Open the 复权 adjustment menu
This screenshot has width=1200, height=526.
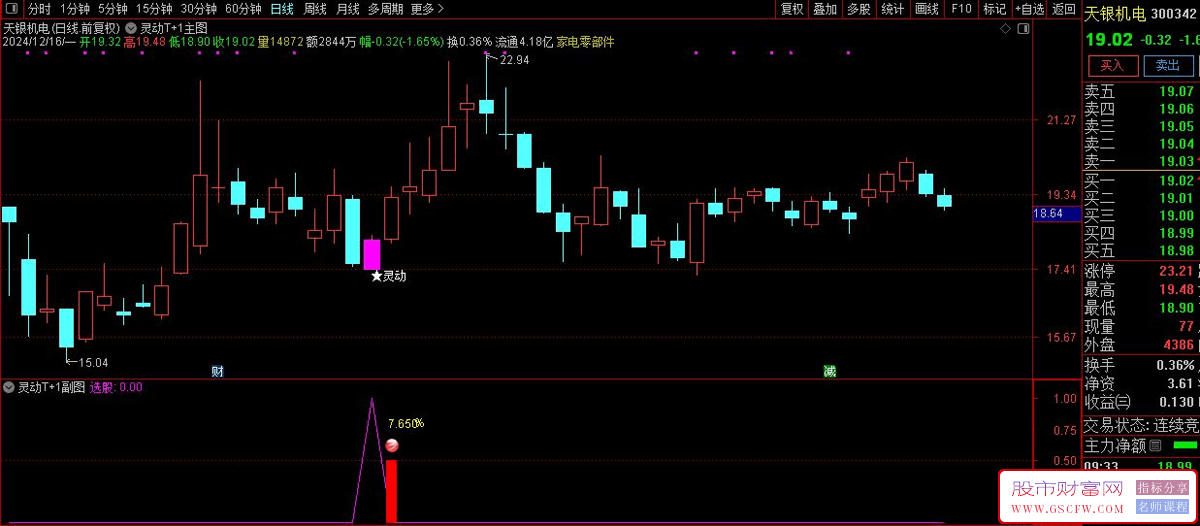point(792,9)
